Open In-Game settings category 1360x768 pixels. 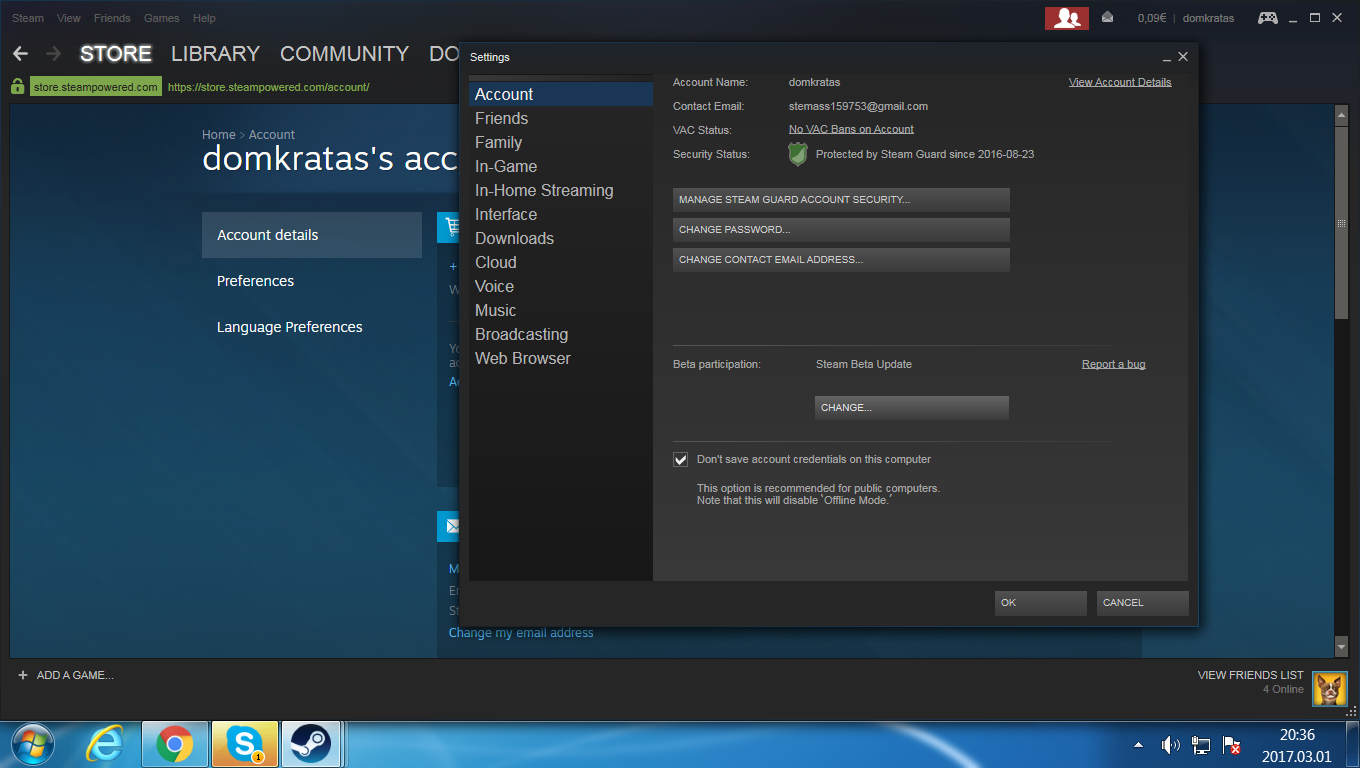pyautogui.click(x=561, y=166)
